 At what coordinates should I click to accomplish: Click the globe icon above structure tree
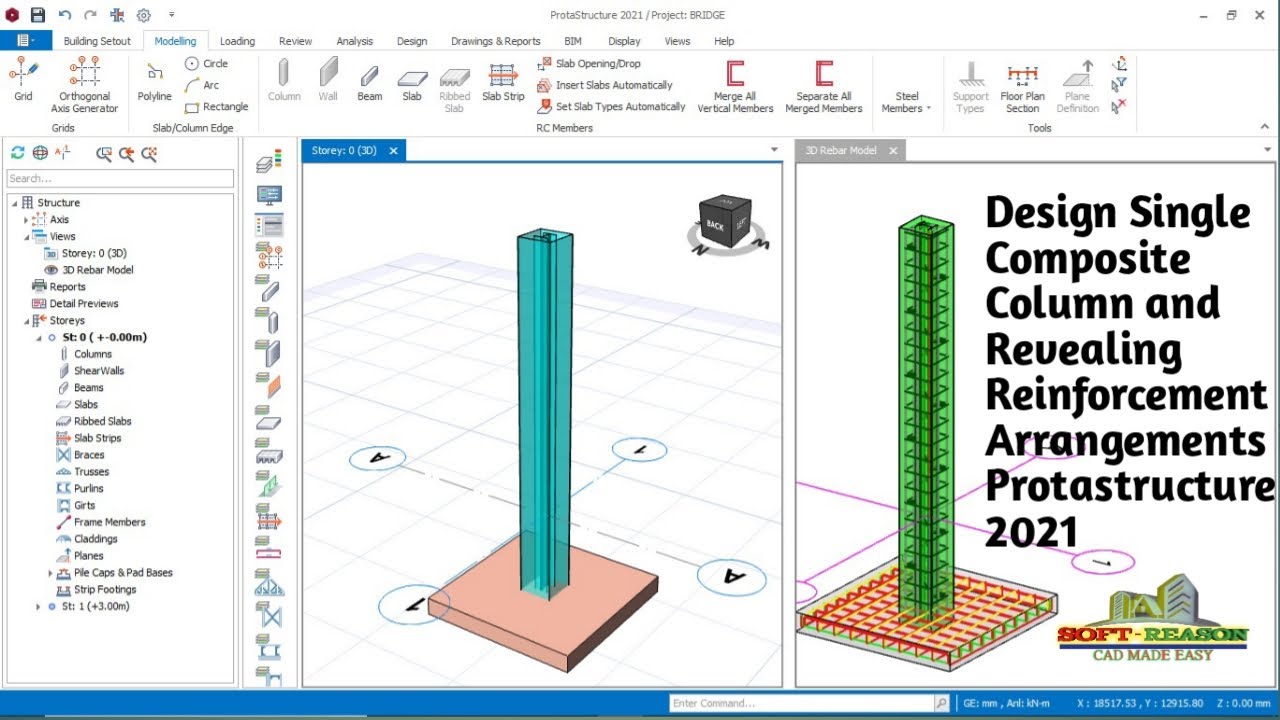[x=40, y=153]
